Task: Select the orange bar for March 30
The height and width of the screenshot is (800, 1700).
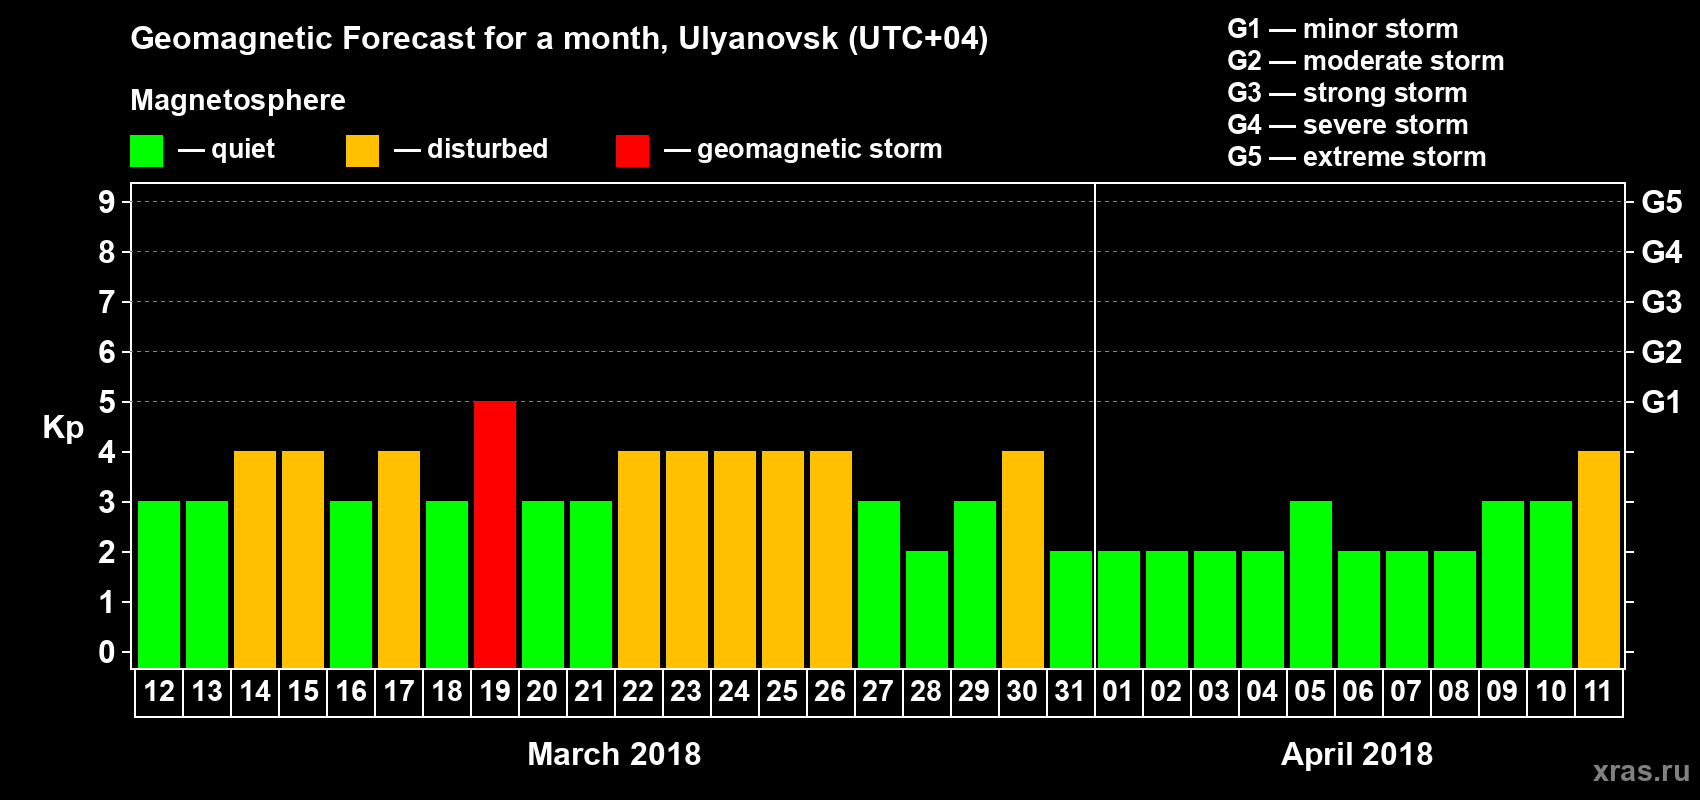Action: [x=1023, y=559]
